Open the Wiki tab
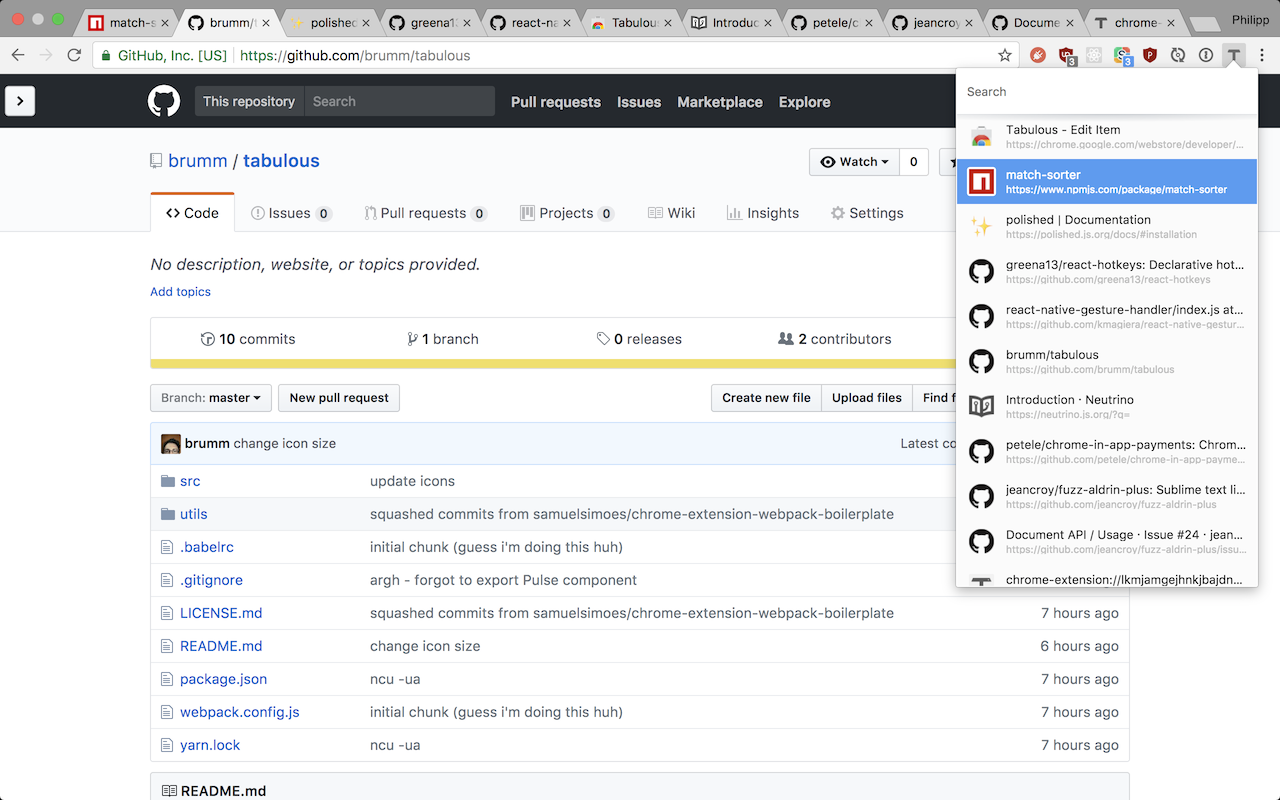Image resolution: width=1280 pixels, height=800 pixels. tap(671, 213)
